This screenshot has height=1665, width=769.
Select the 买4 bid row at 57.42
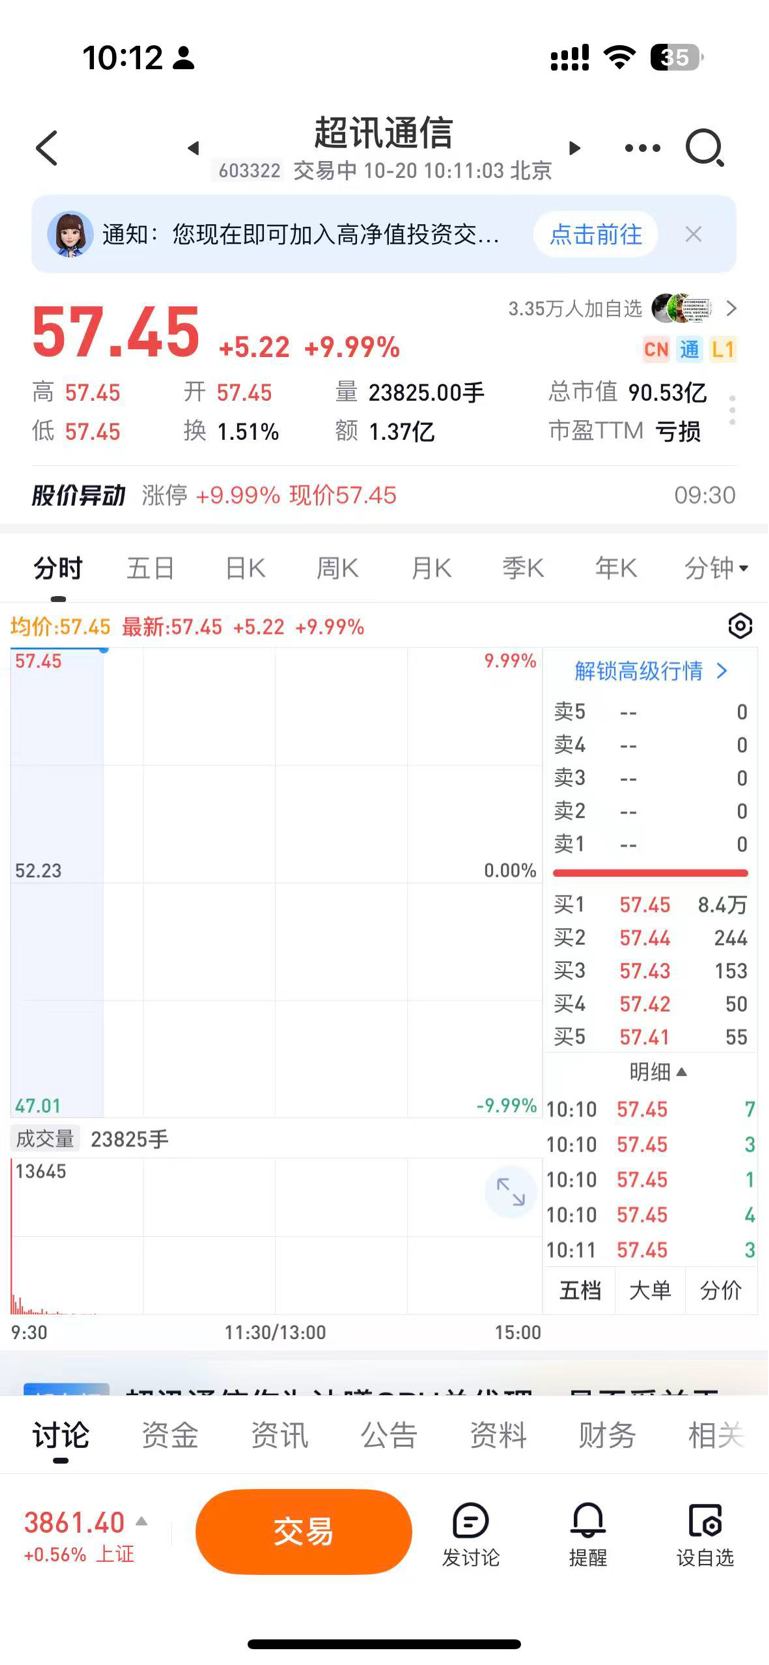[650, 1004]
